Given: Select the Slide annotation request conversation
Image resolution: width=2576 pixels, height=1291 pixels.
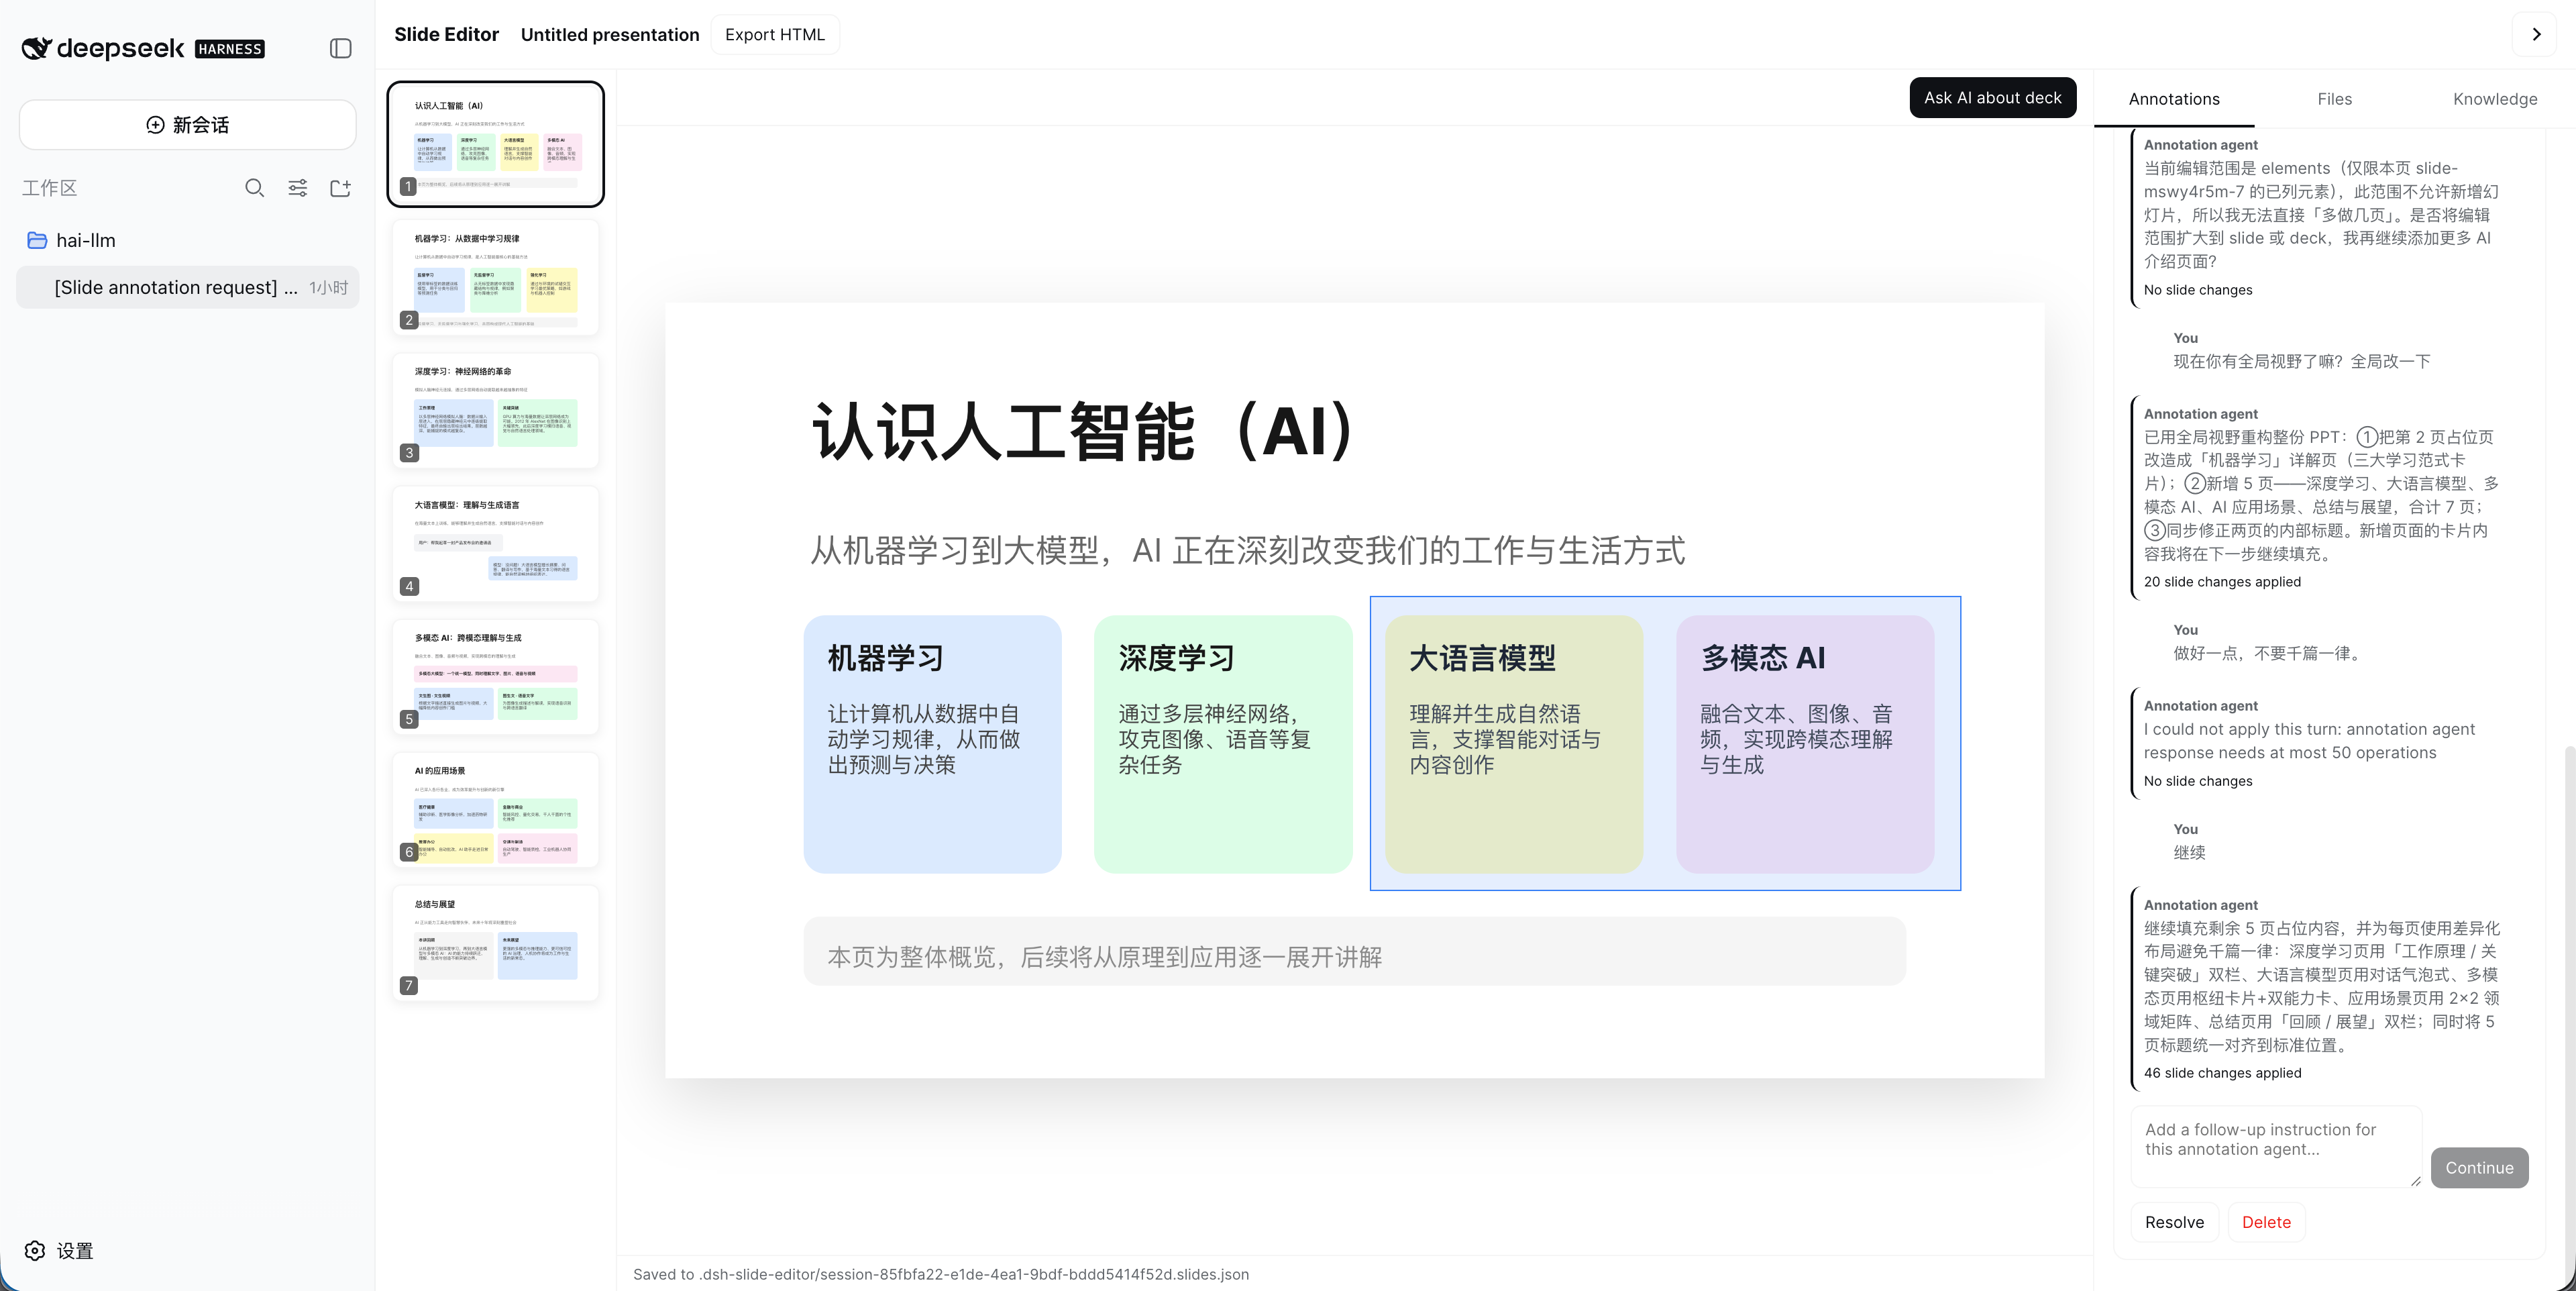Looking at the screenshot, I should click(187, 287).
